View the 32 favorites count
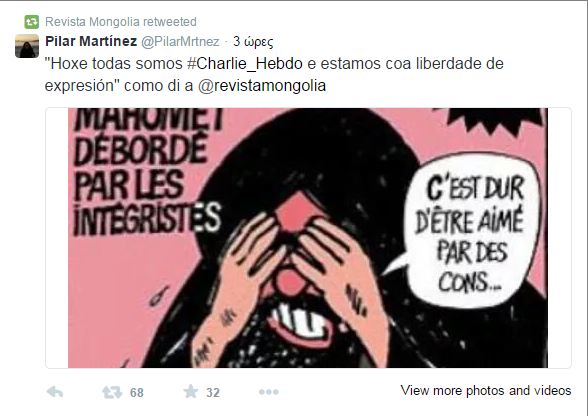This screenshot has width=588, height=416. click(x=213, y=393)
